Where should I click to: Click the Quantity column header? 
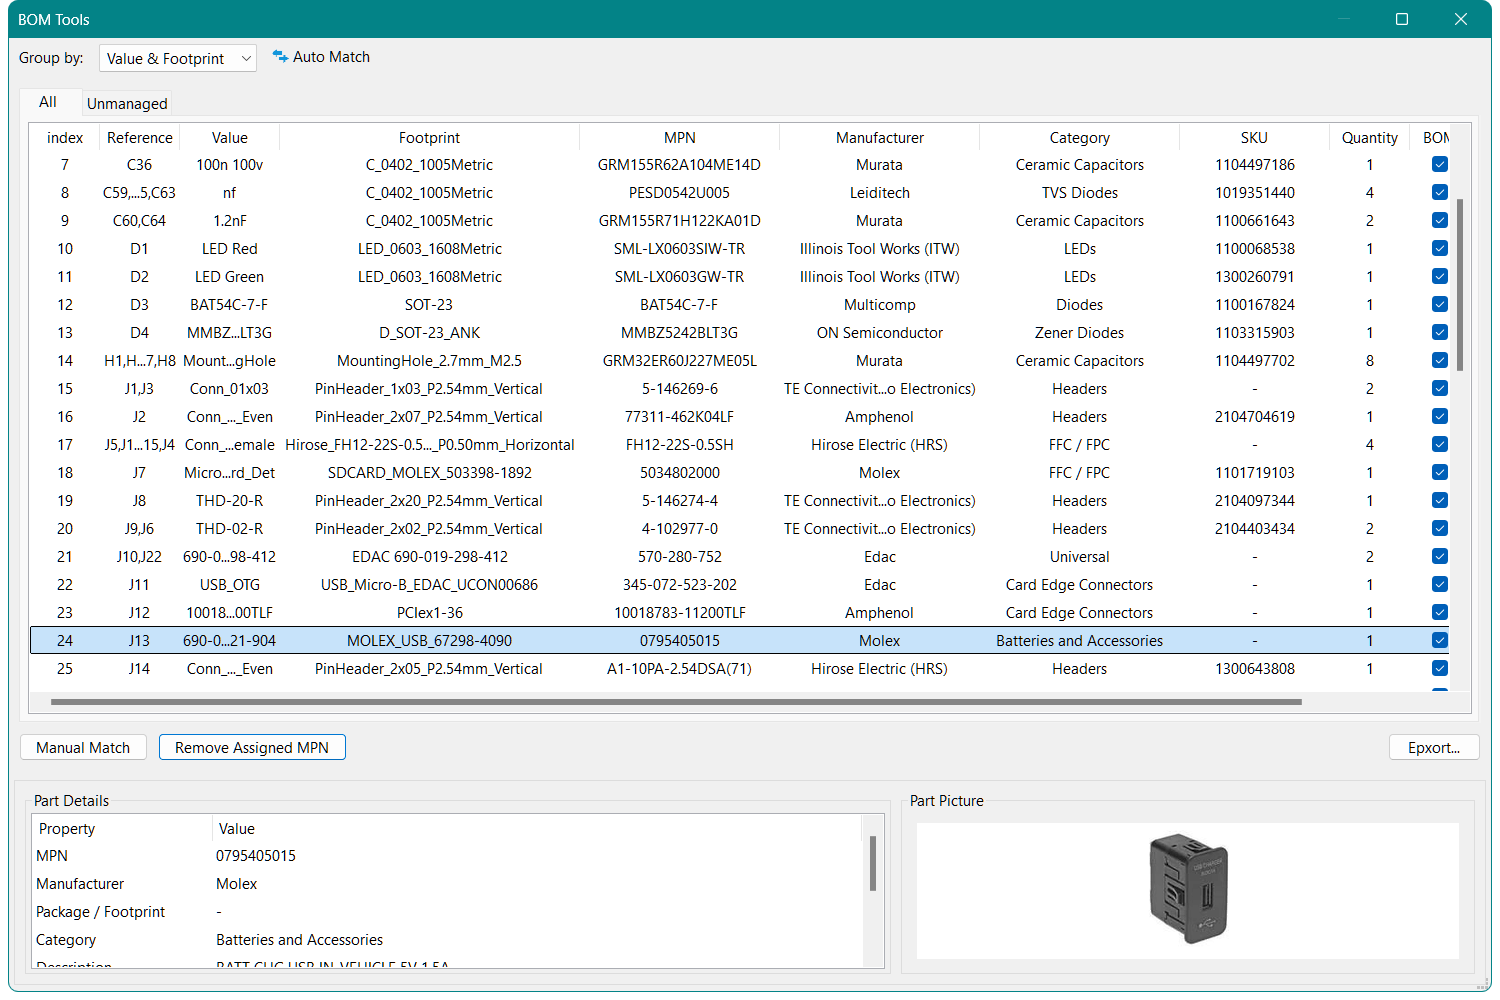pyautogui.click(x=1368, y=138)
